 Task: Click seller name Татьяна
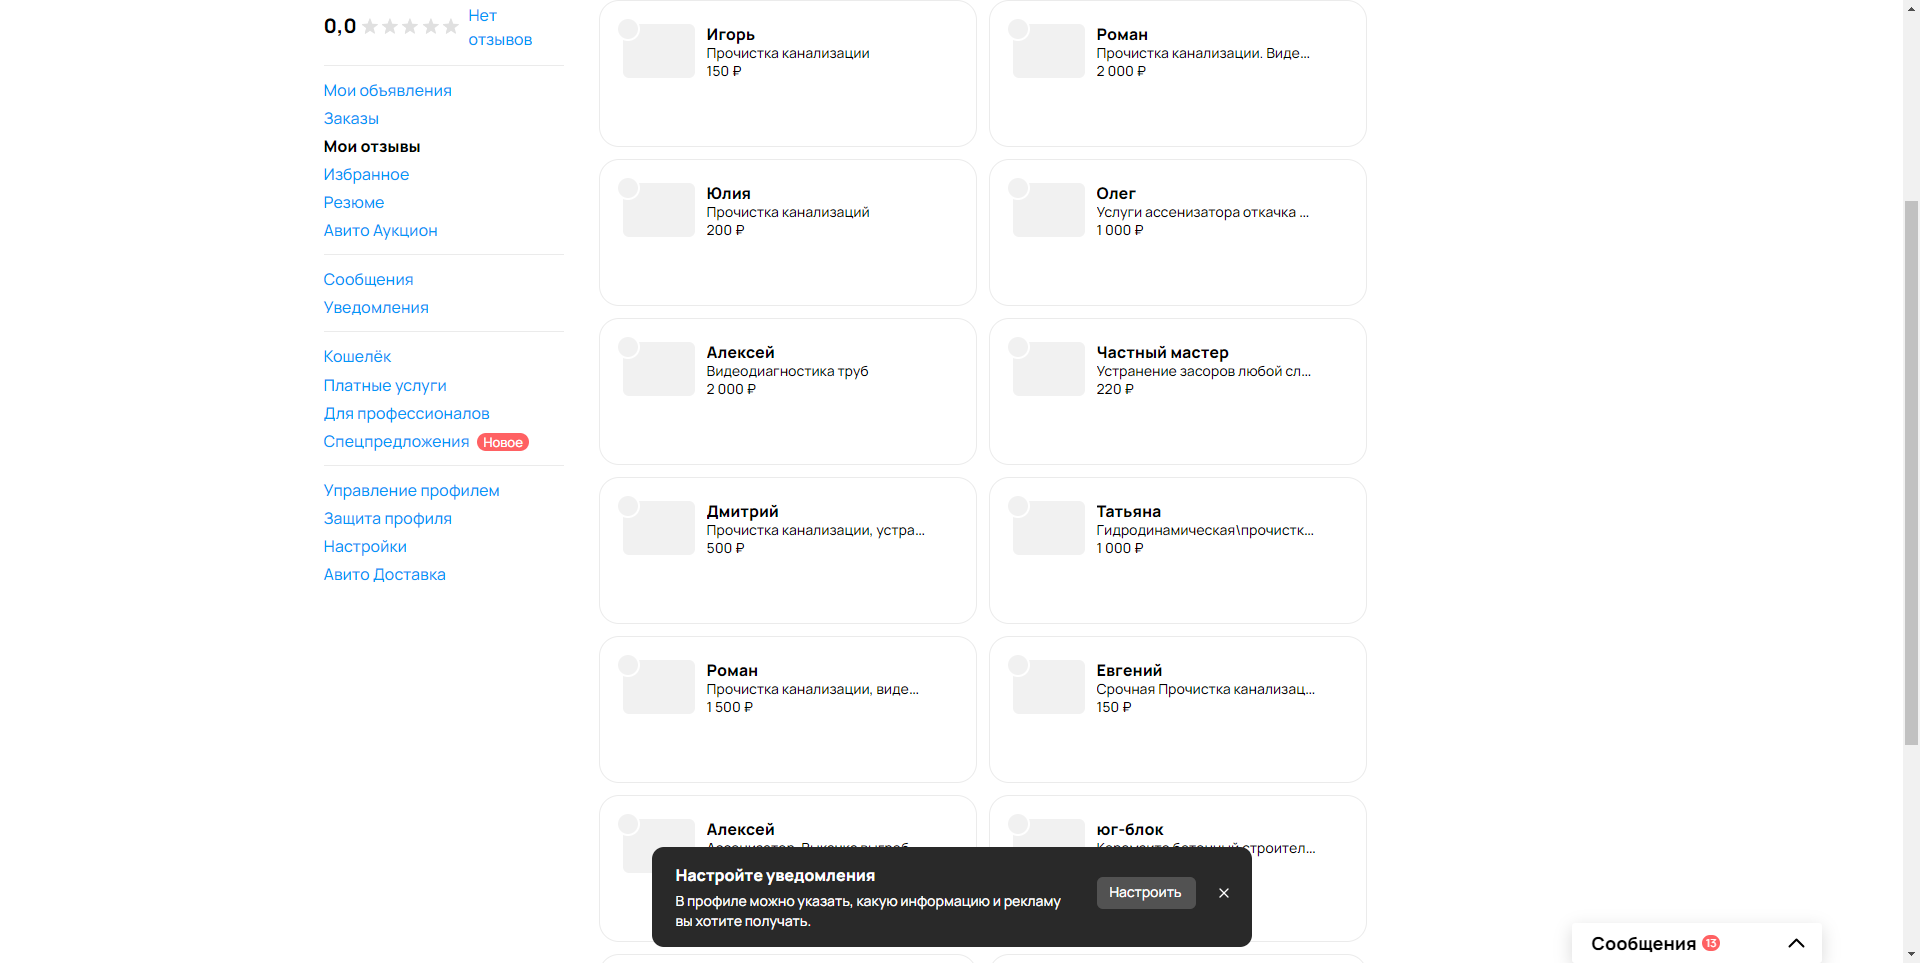pos(1128,512)
